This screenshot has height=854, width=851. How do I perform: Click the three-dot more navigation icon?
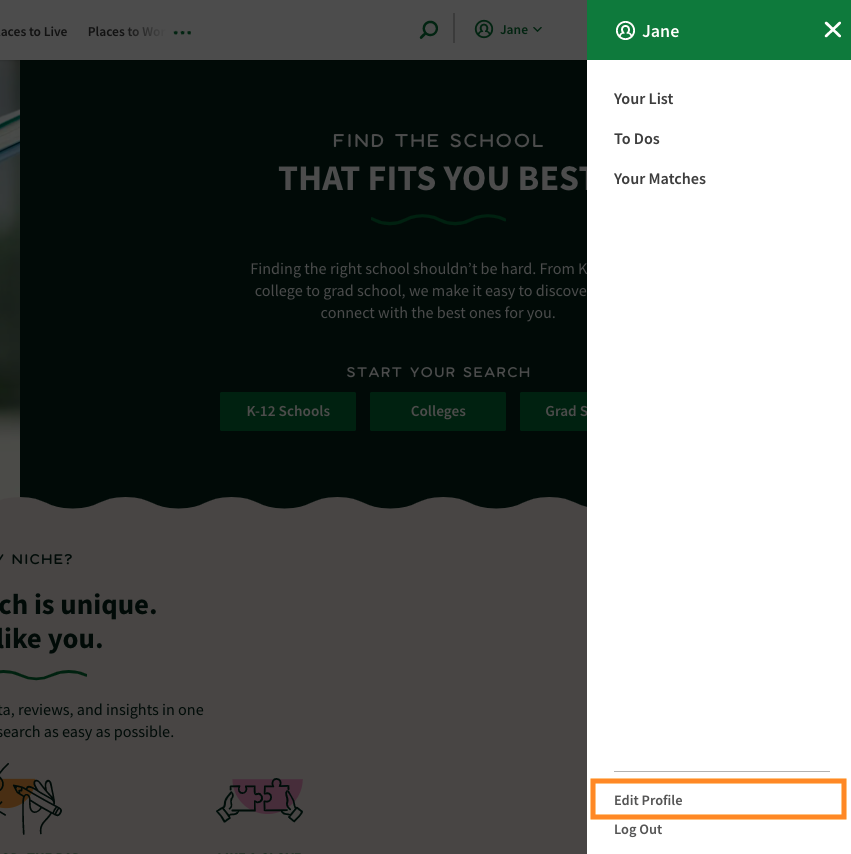(182, 32)
